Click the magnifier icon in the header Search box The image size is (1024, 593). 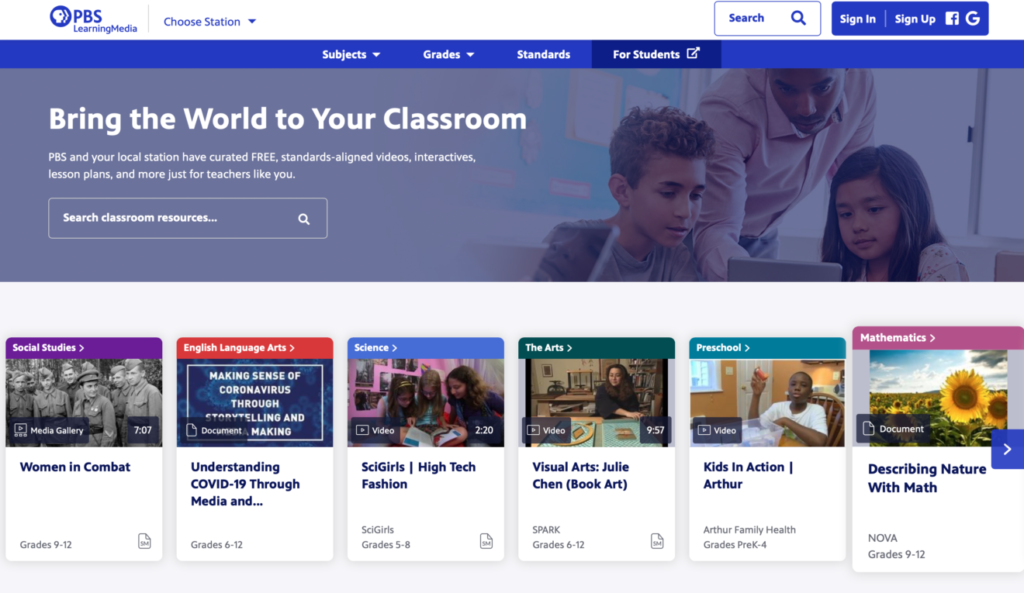tap(798, 18)
